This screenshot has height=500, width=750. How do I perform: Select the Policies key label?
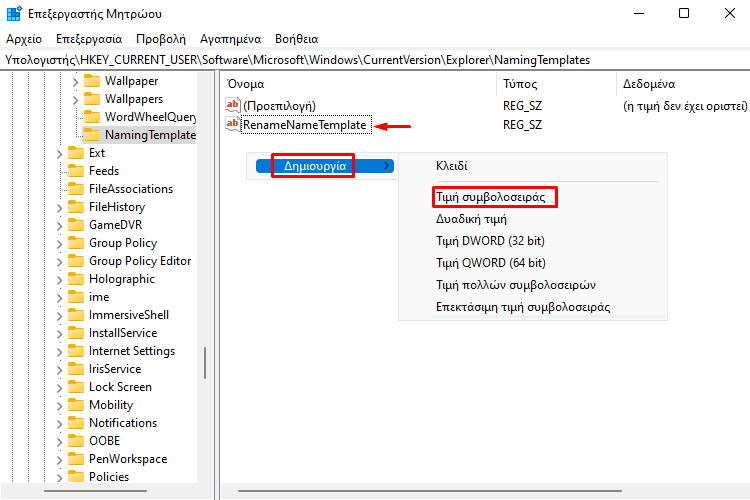109,477
